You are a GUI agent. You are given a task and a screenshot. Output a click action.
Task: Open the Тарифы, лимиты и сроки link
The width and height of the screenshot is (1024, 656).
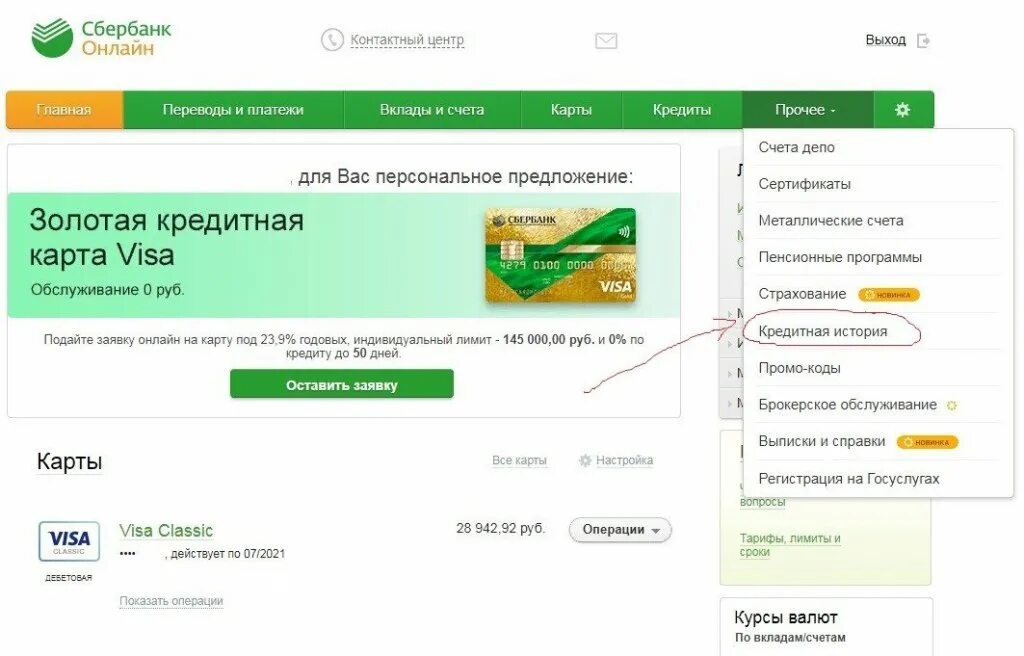(x=790, y=545)
